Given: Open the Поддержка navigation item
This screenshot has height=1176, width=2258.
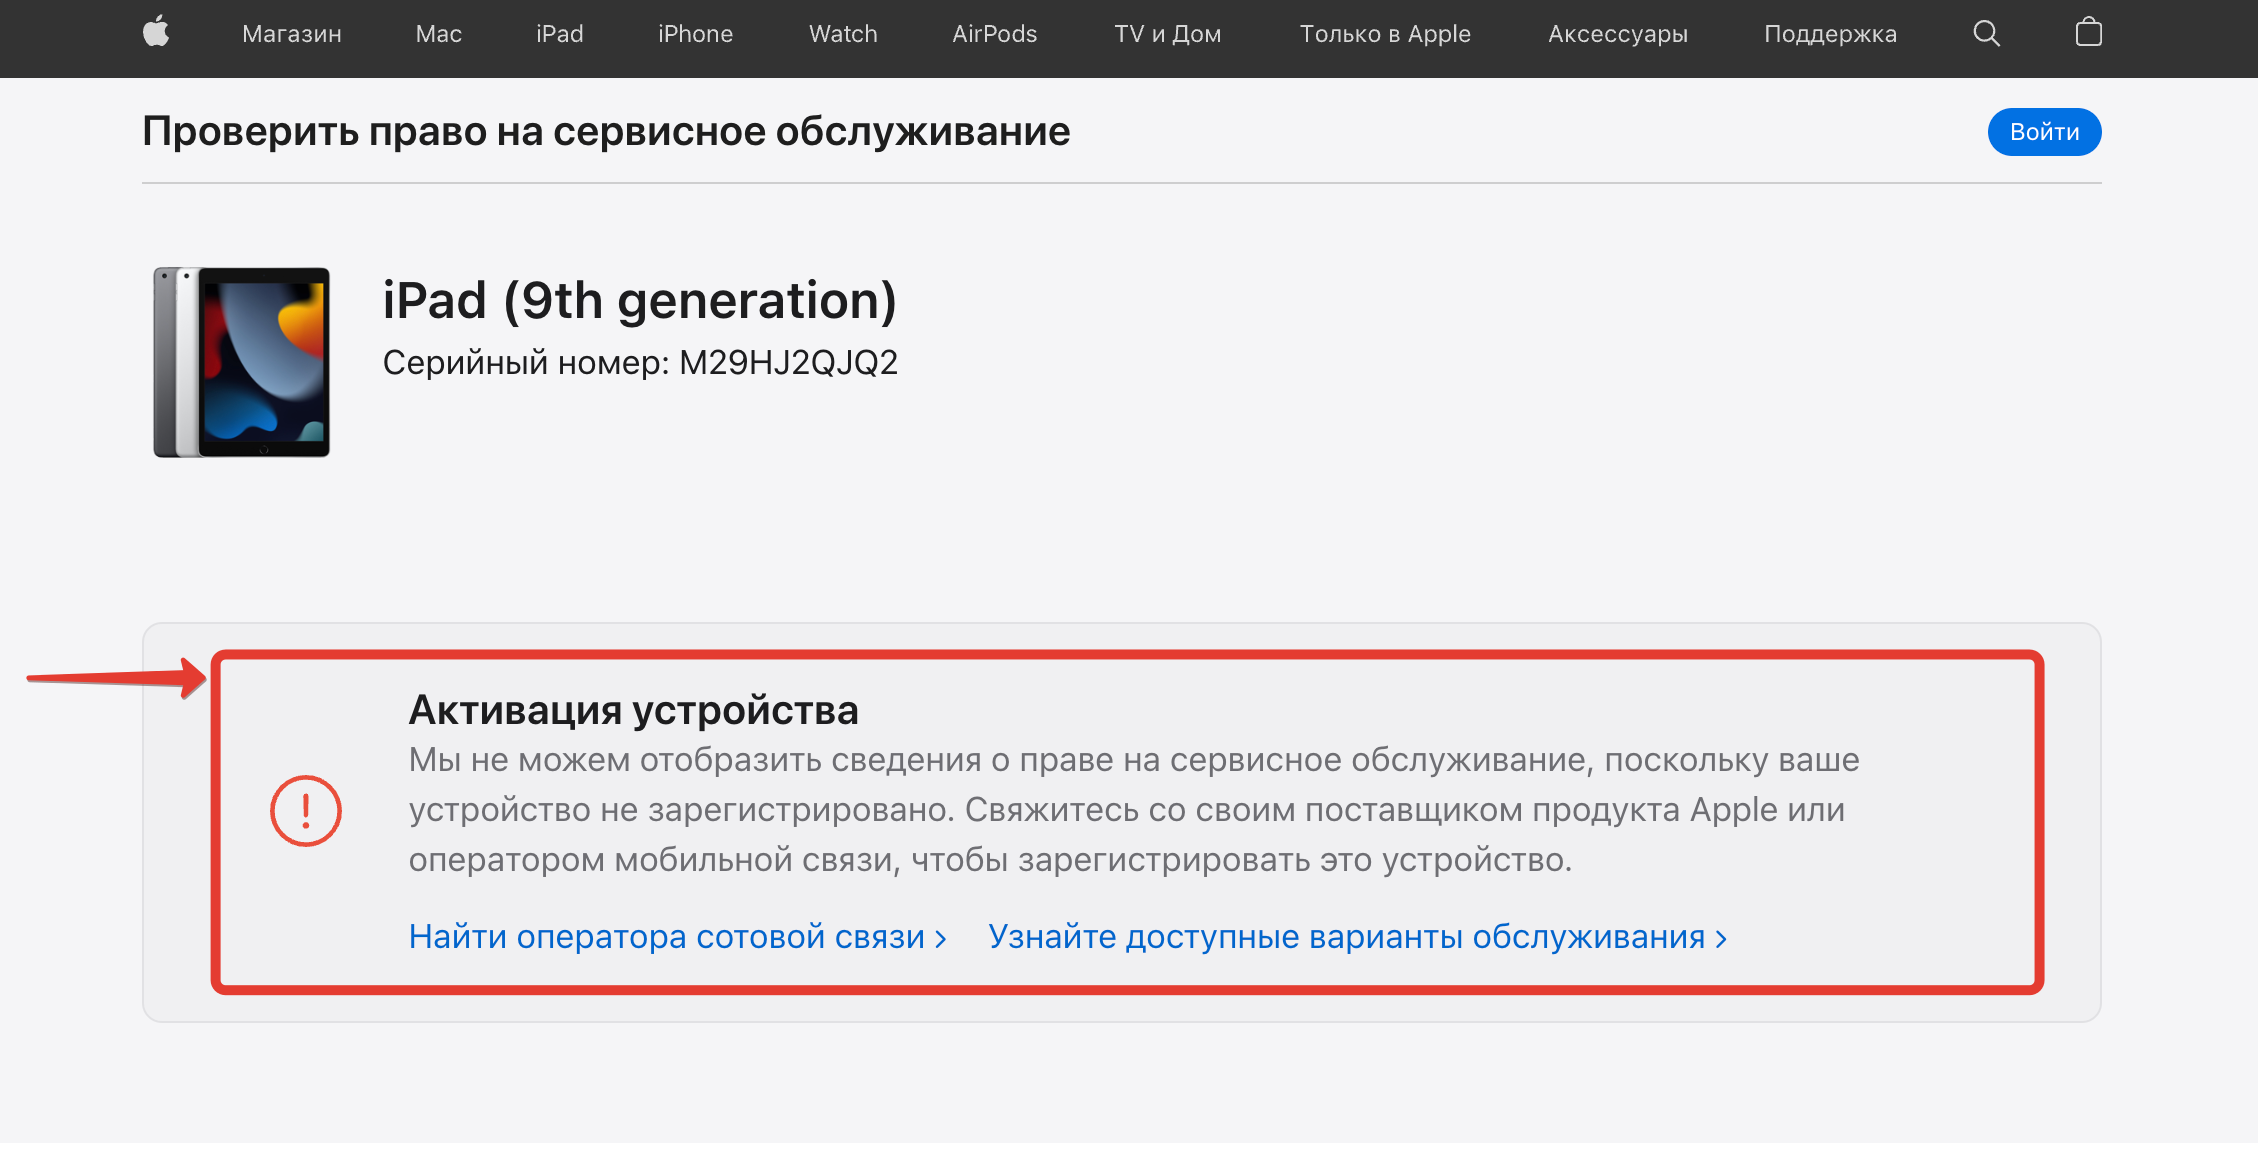Looking at the screenshot, I should (x=1830, y=34).
